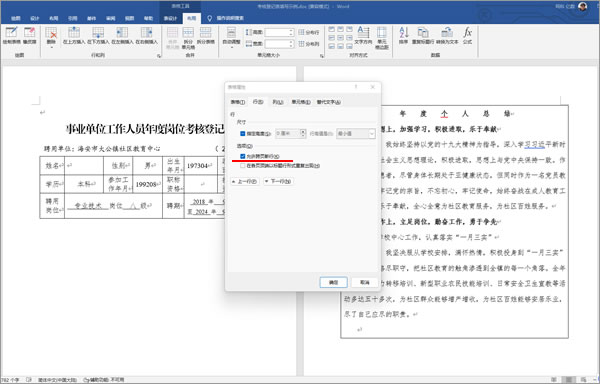Align cell text center right
The height and width of the screenshot is (384, 600).
(349, 38)
